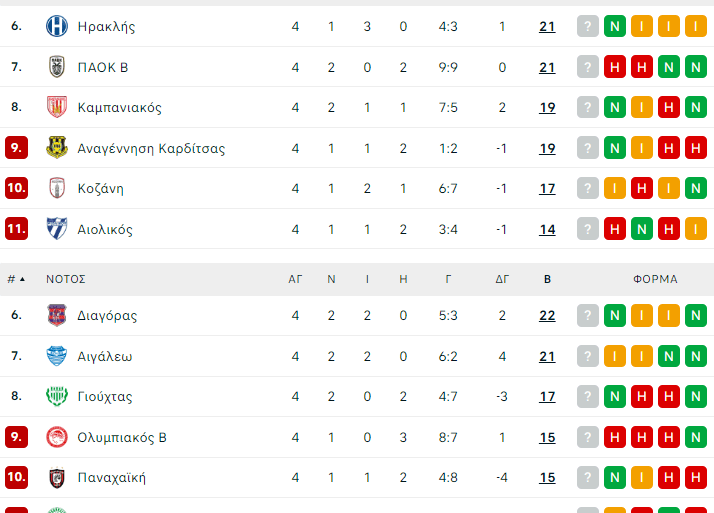This screenshot has width=714, height=513.
Task: Click Ηρακλής green N form badge
Action: point(614,27)
